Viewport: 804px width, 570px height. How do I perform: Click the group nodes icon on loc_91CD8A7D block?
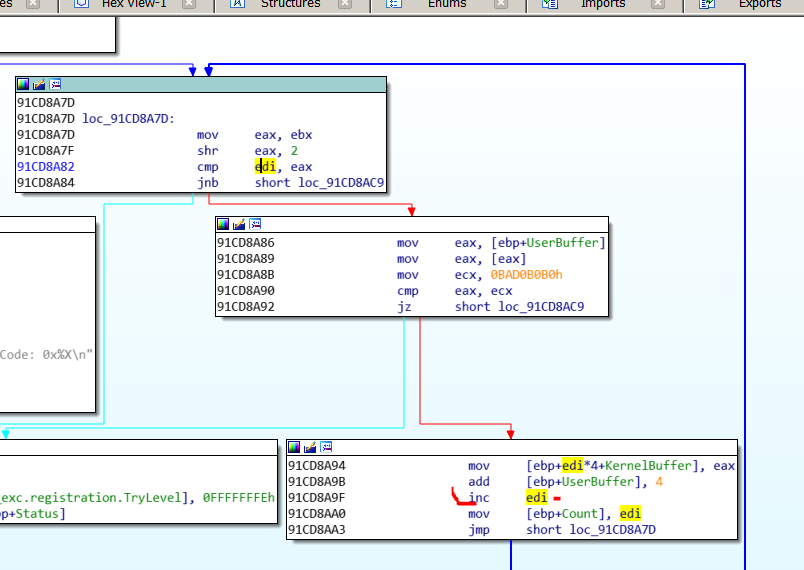[x=54, y=85]
